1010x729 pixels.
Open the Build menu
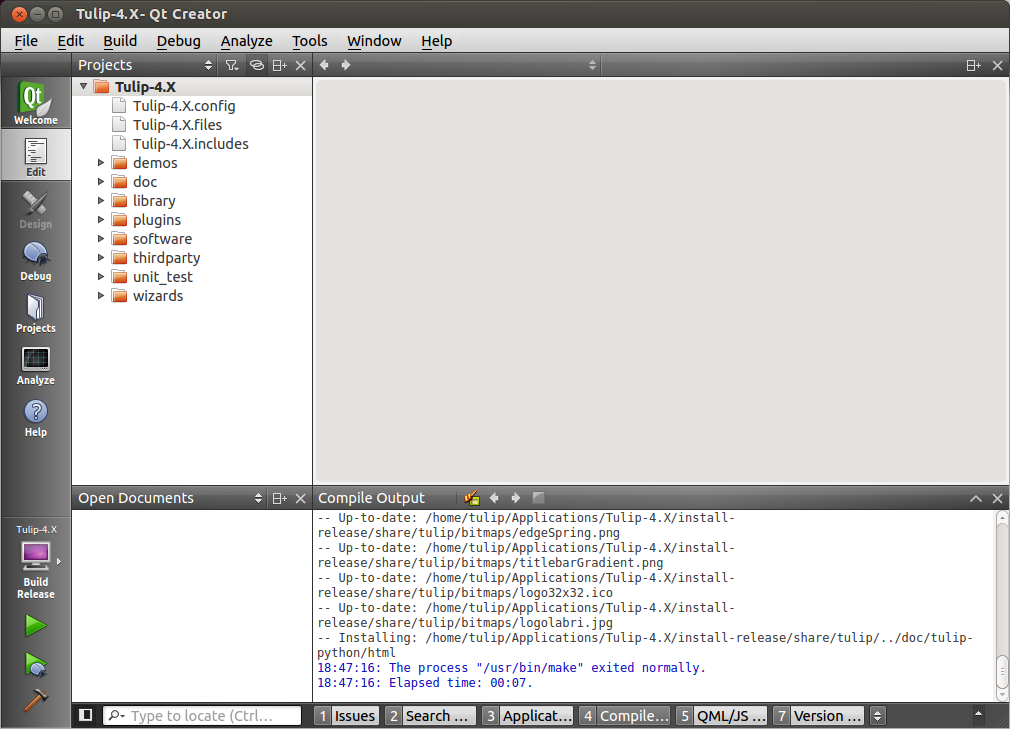(x=120, y=41)
